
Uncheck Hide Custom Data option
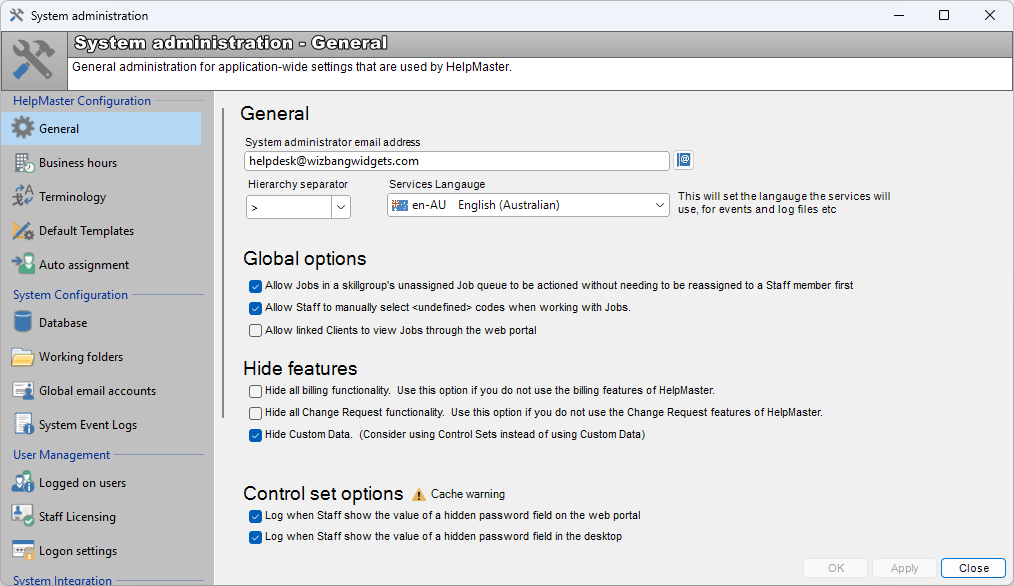(x=255, y=435)
